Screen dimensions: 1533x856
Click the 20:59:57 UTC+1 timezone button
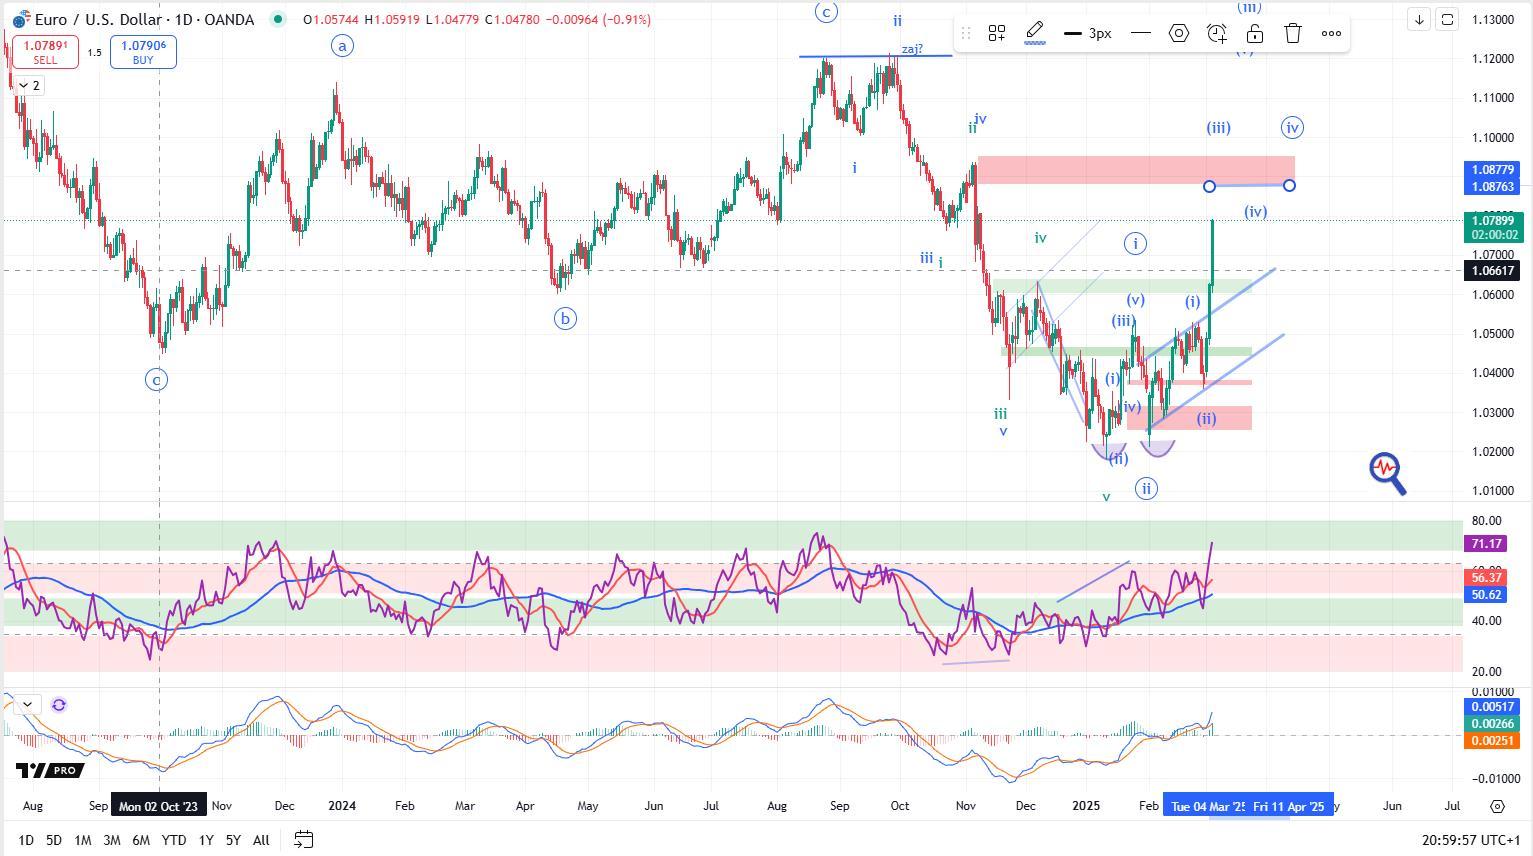1471,840
